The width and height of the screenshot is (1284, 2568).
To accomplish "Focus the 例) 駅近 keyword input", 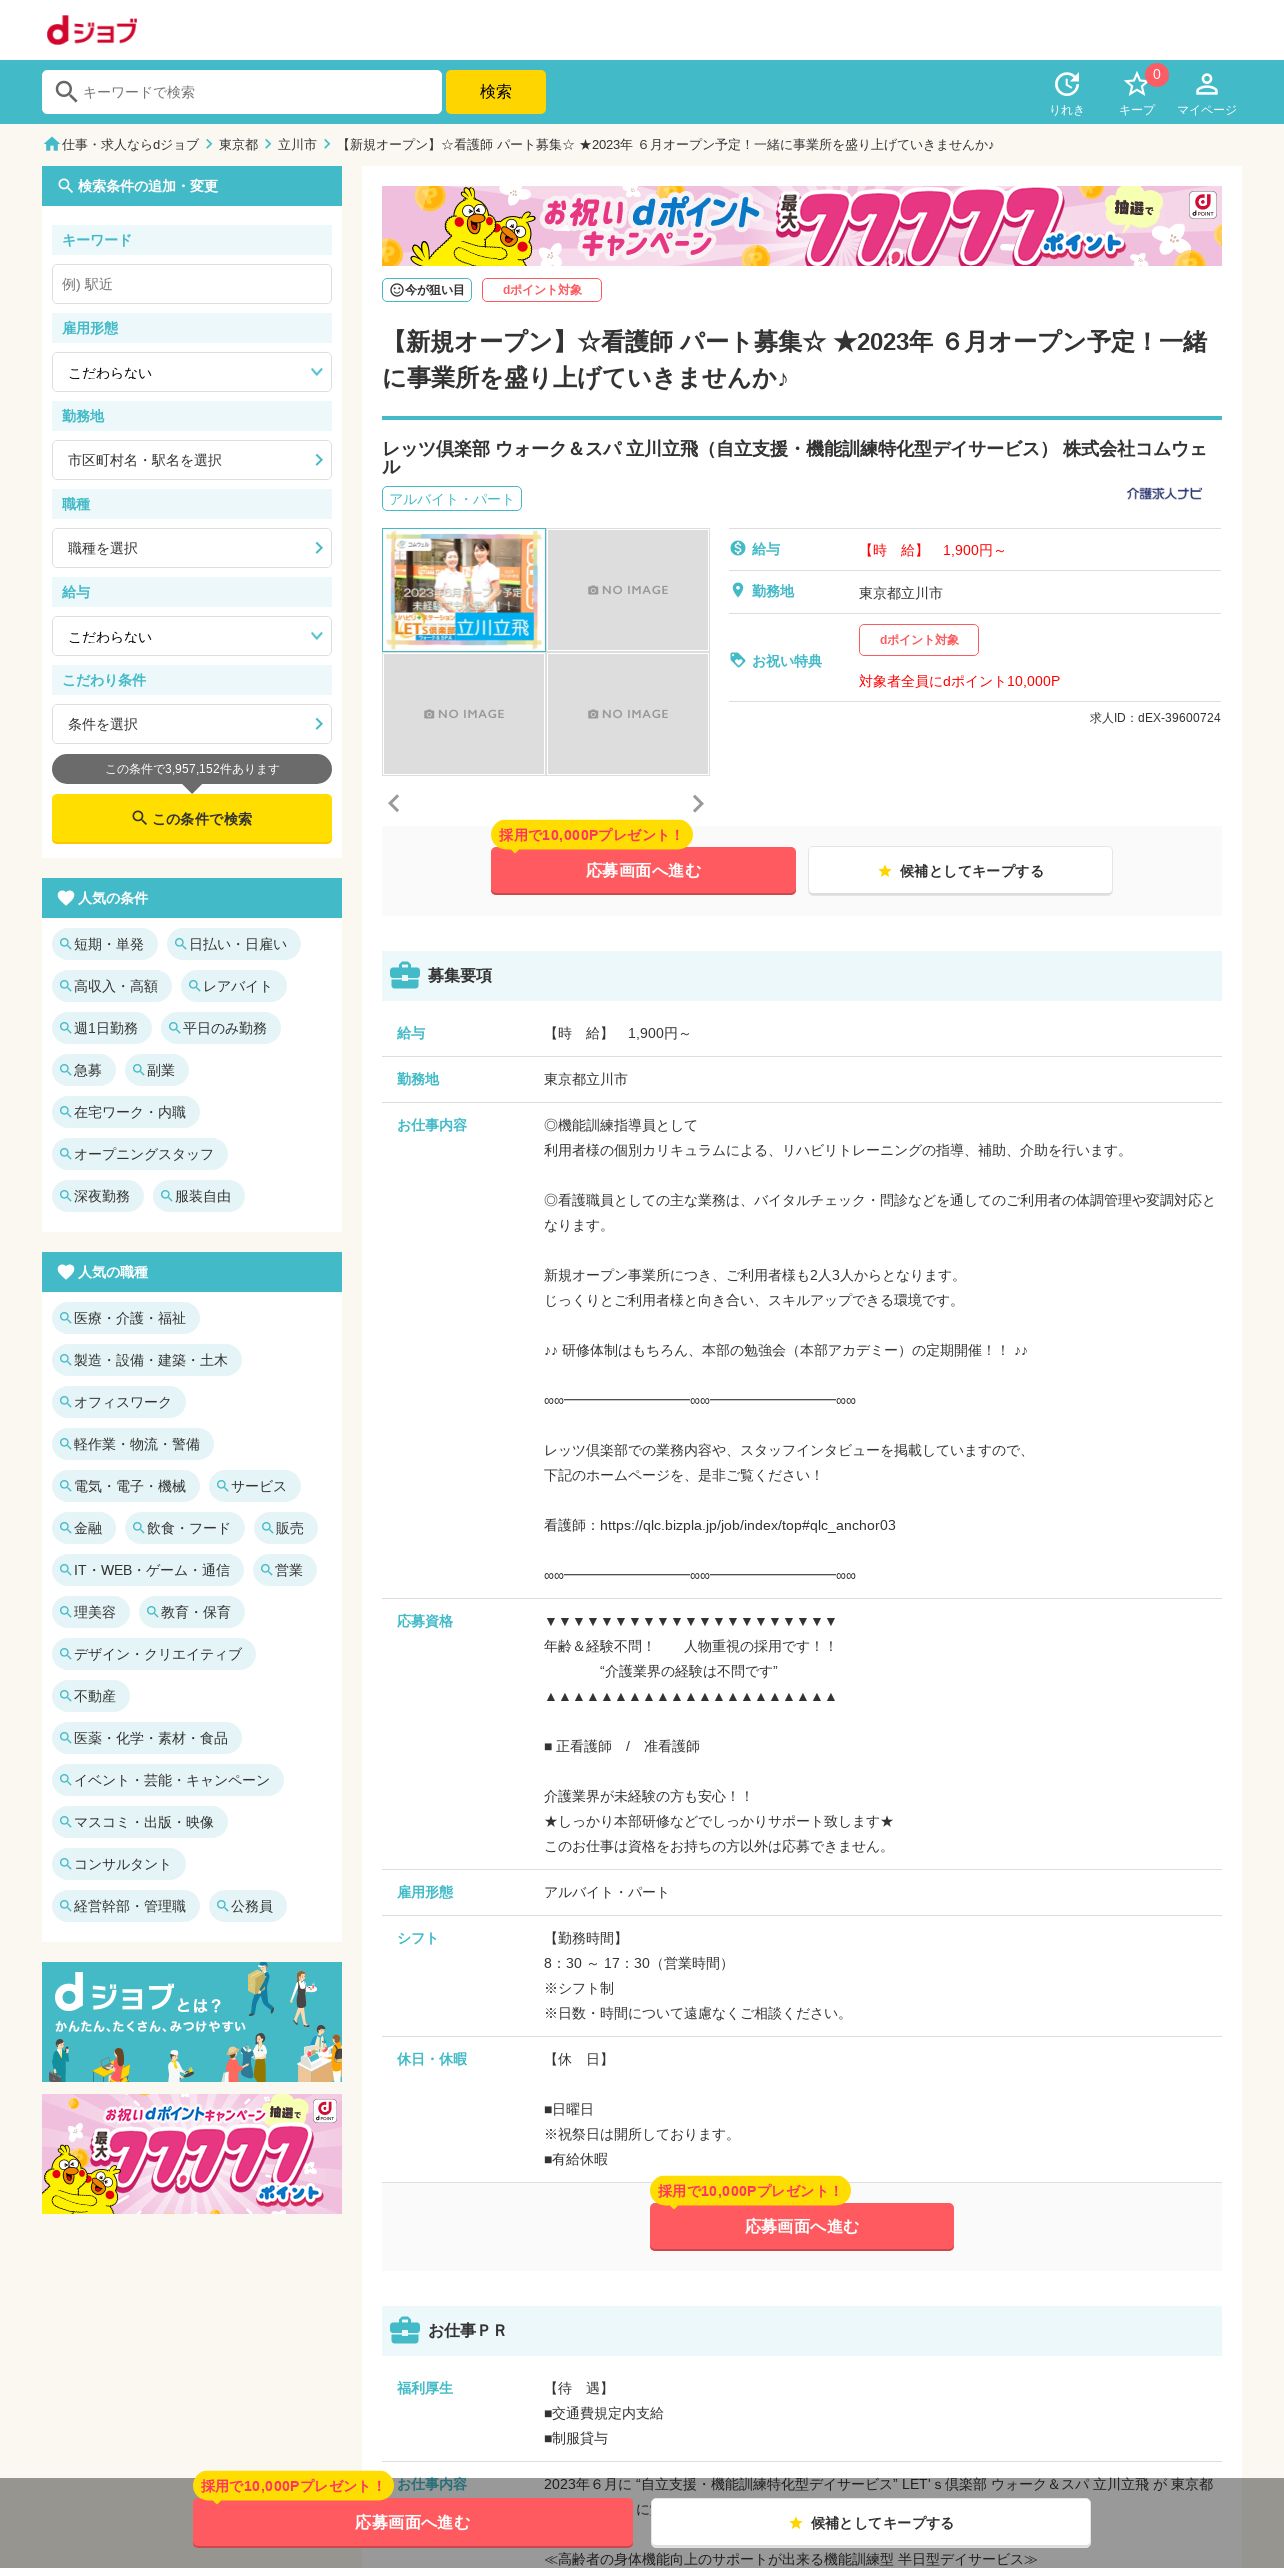I will click(x=192, y=284).
